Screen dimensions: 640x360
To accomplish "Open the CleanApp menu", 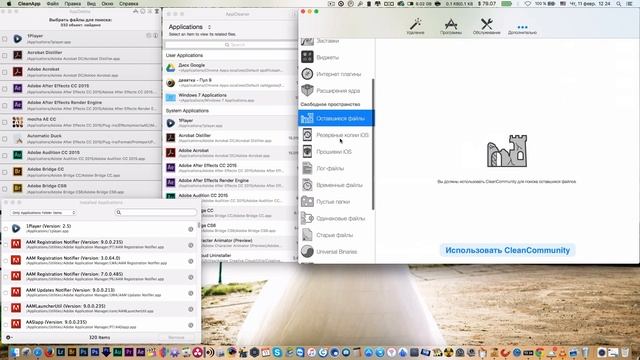I will click(29, 4).
